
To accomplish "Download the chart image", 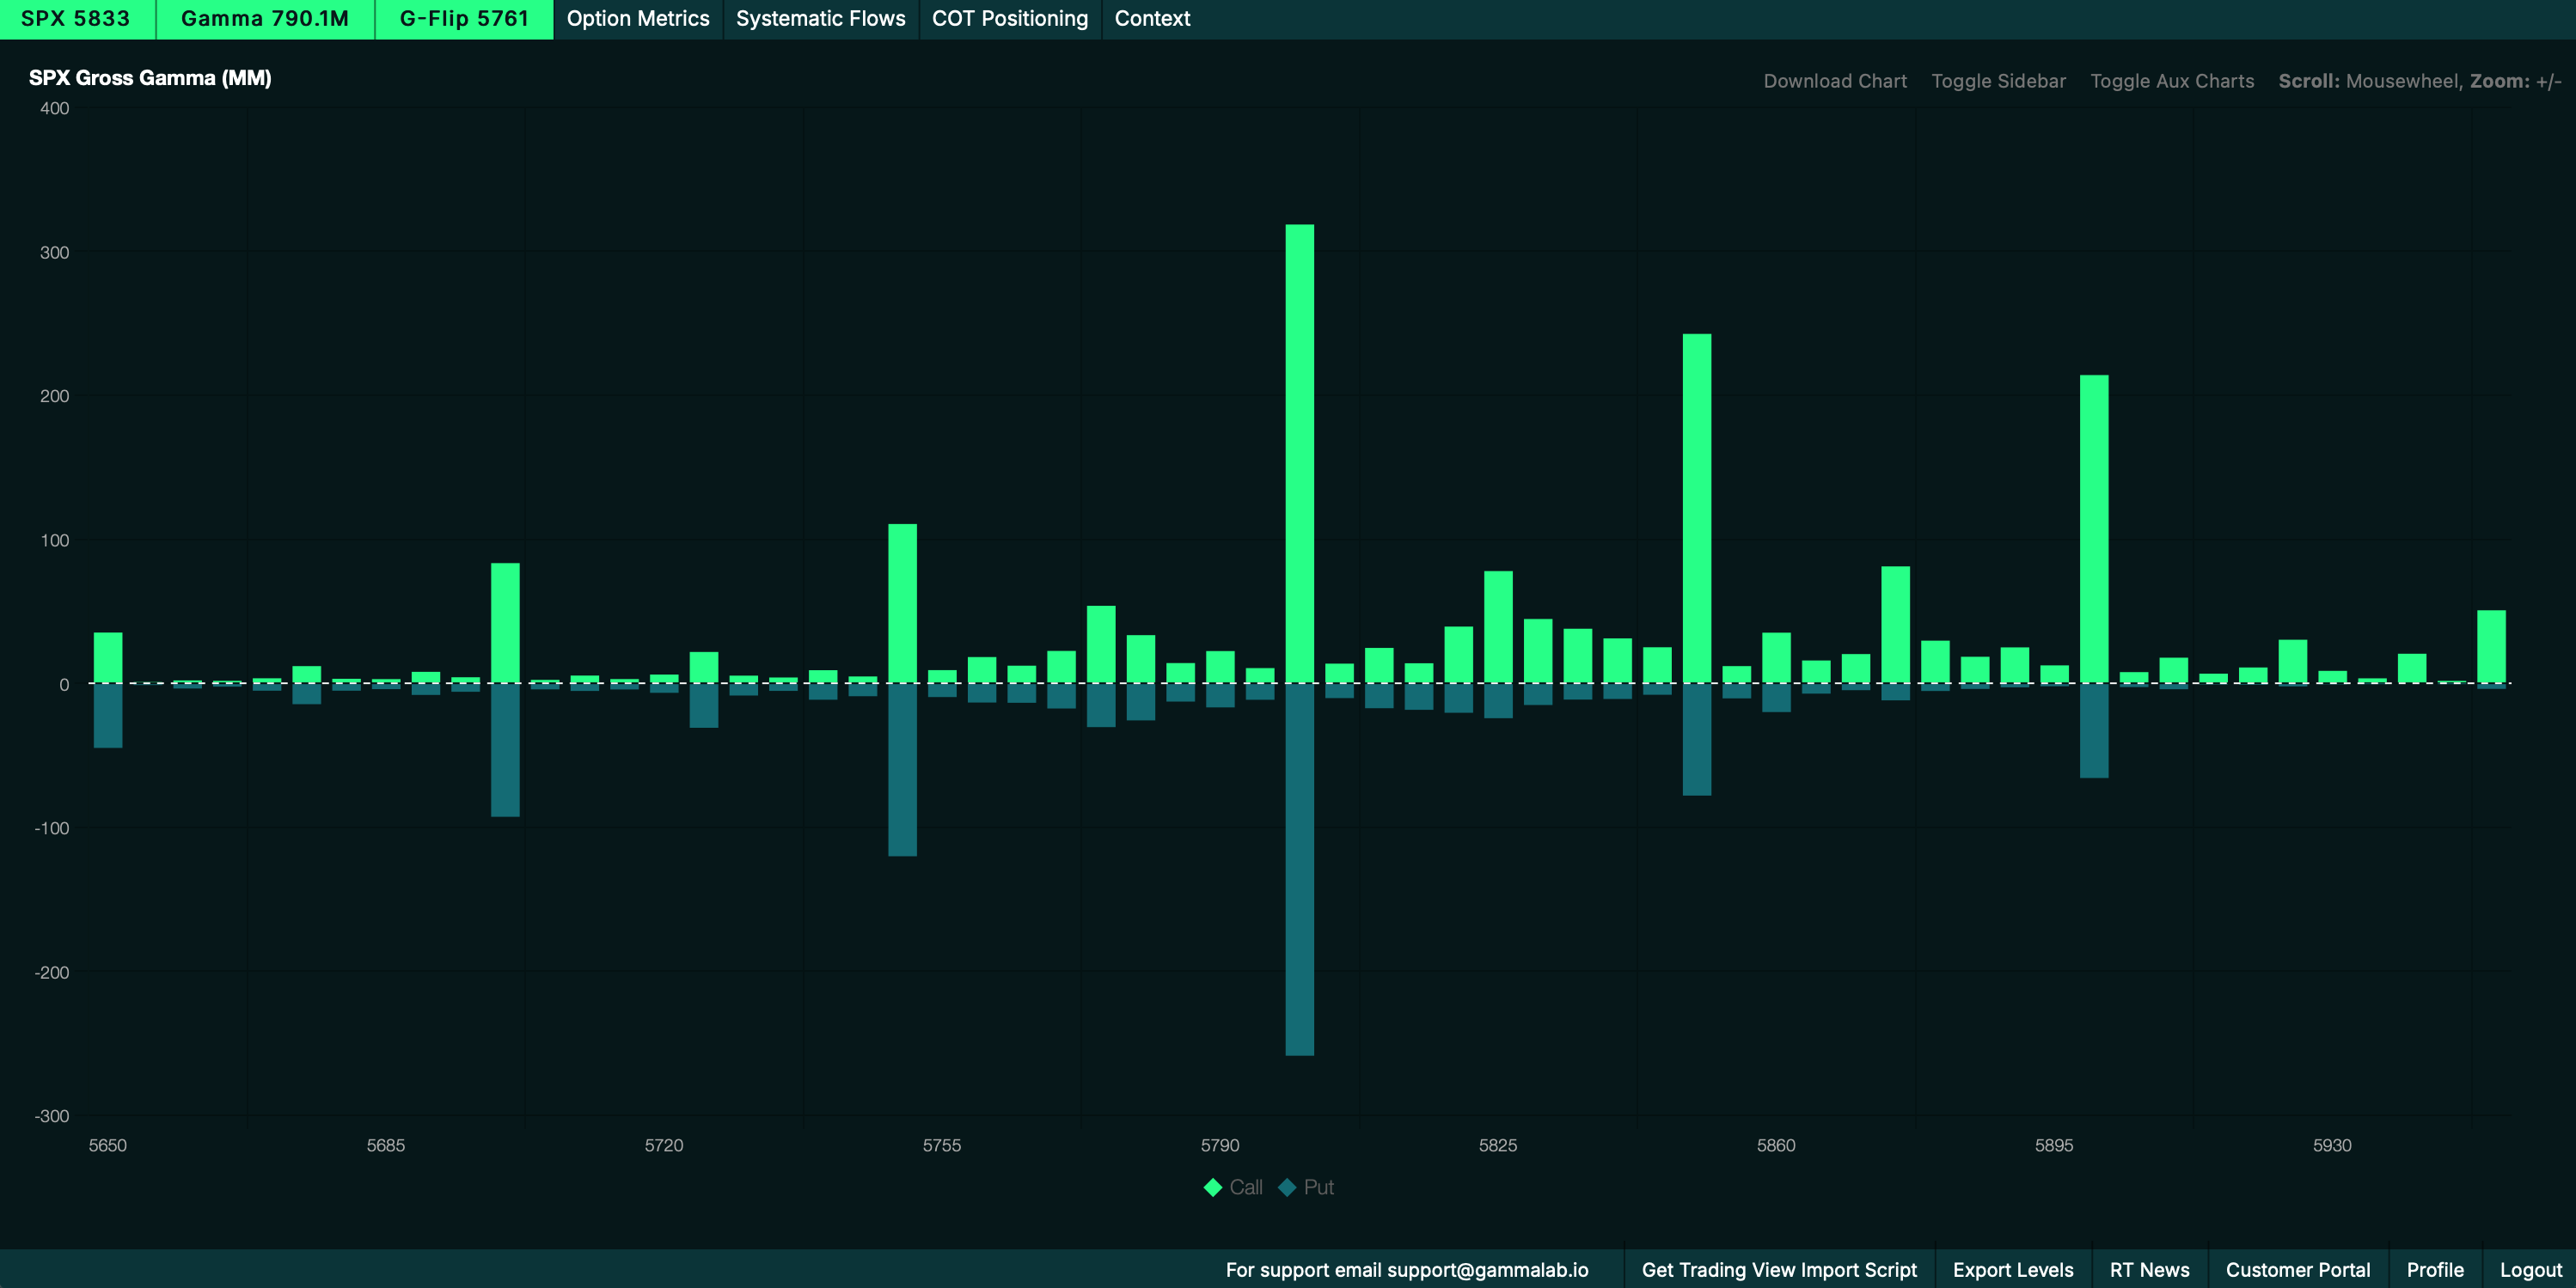I will 1834,81.
